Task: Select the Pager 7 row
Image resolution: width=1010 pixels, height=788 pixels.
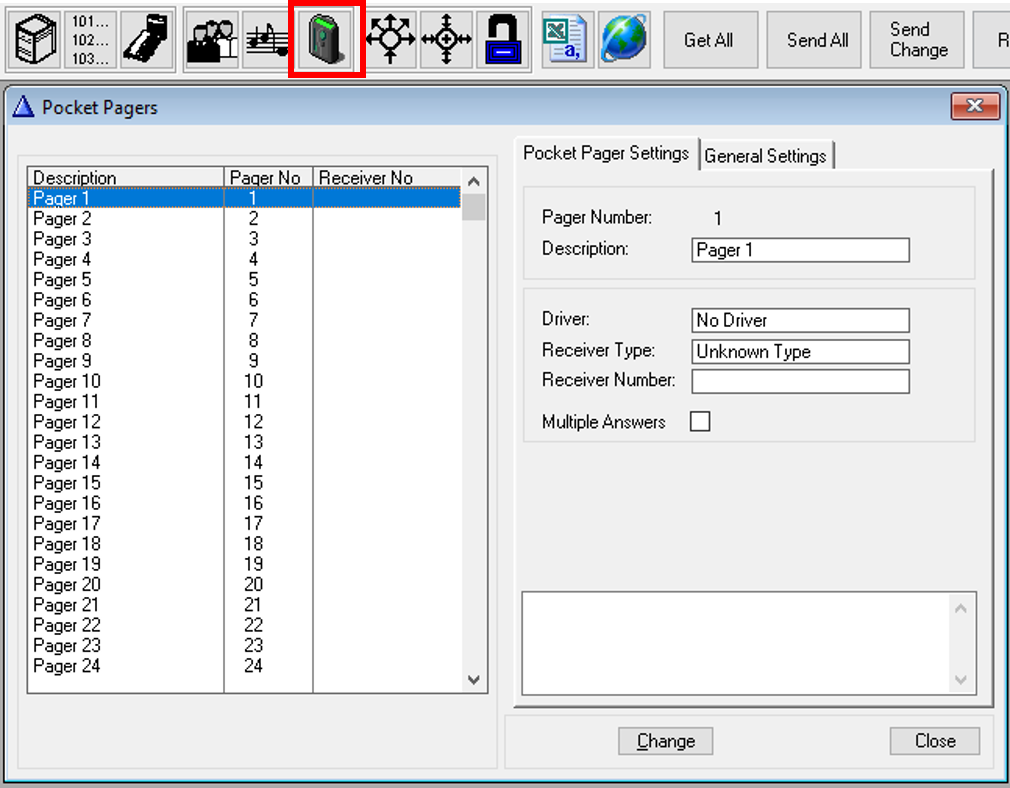Action: (x=245, y=320)
